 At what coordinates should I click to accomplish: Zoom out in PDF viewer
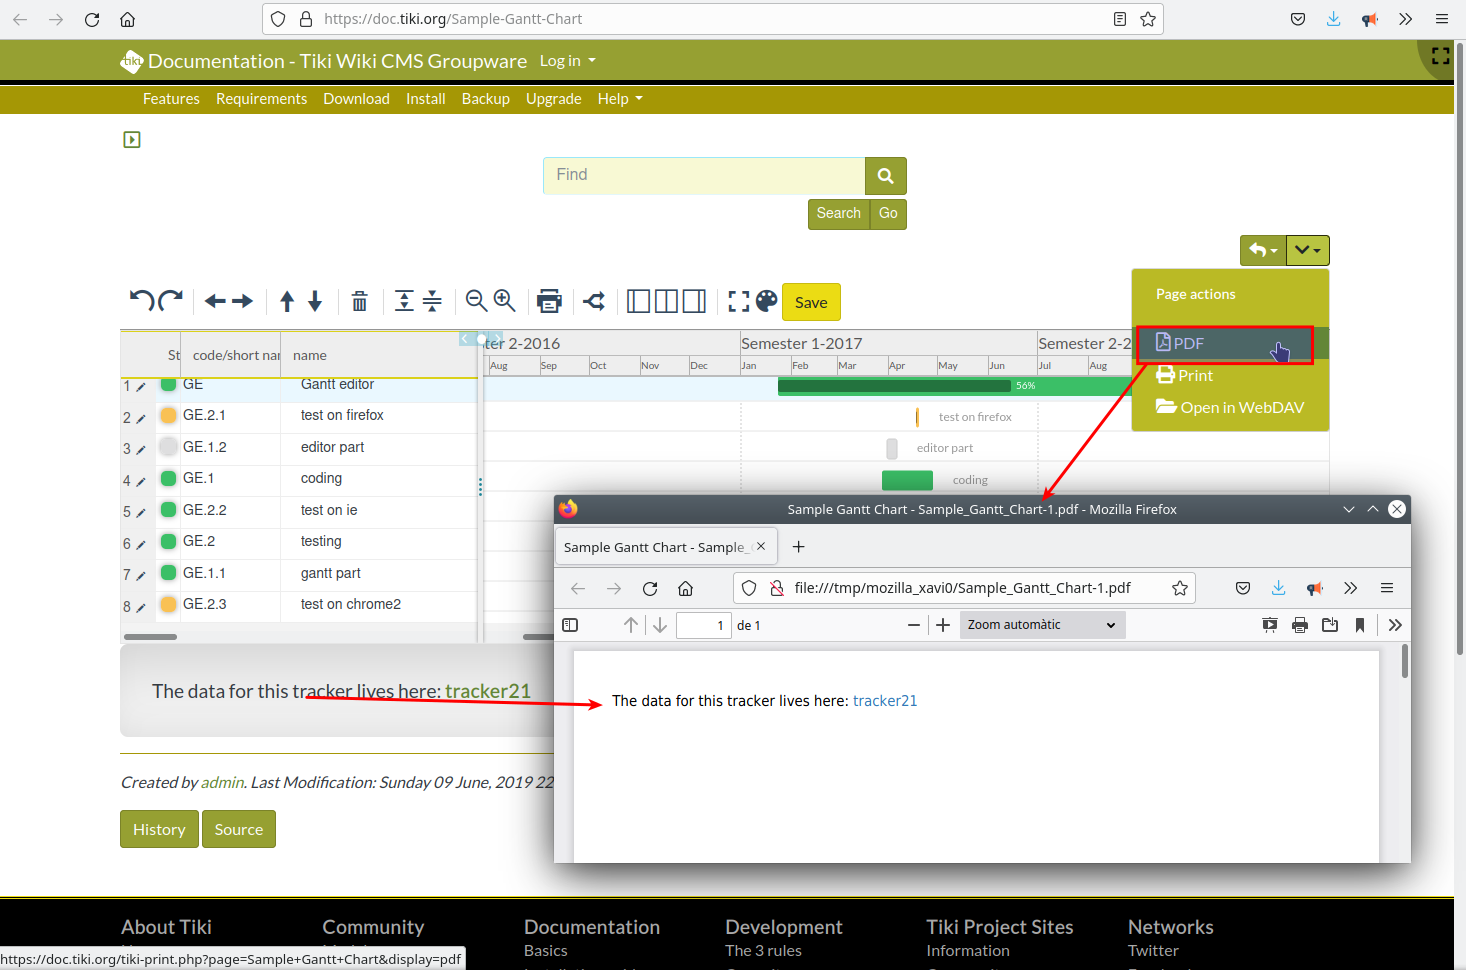tap(914, 625)
